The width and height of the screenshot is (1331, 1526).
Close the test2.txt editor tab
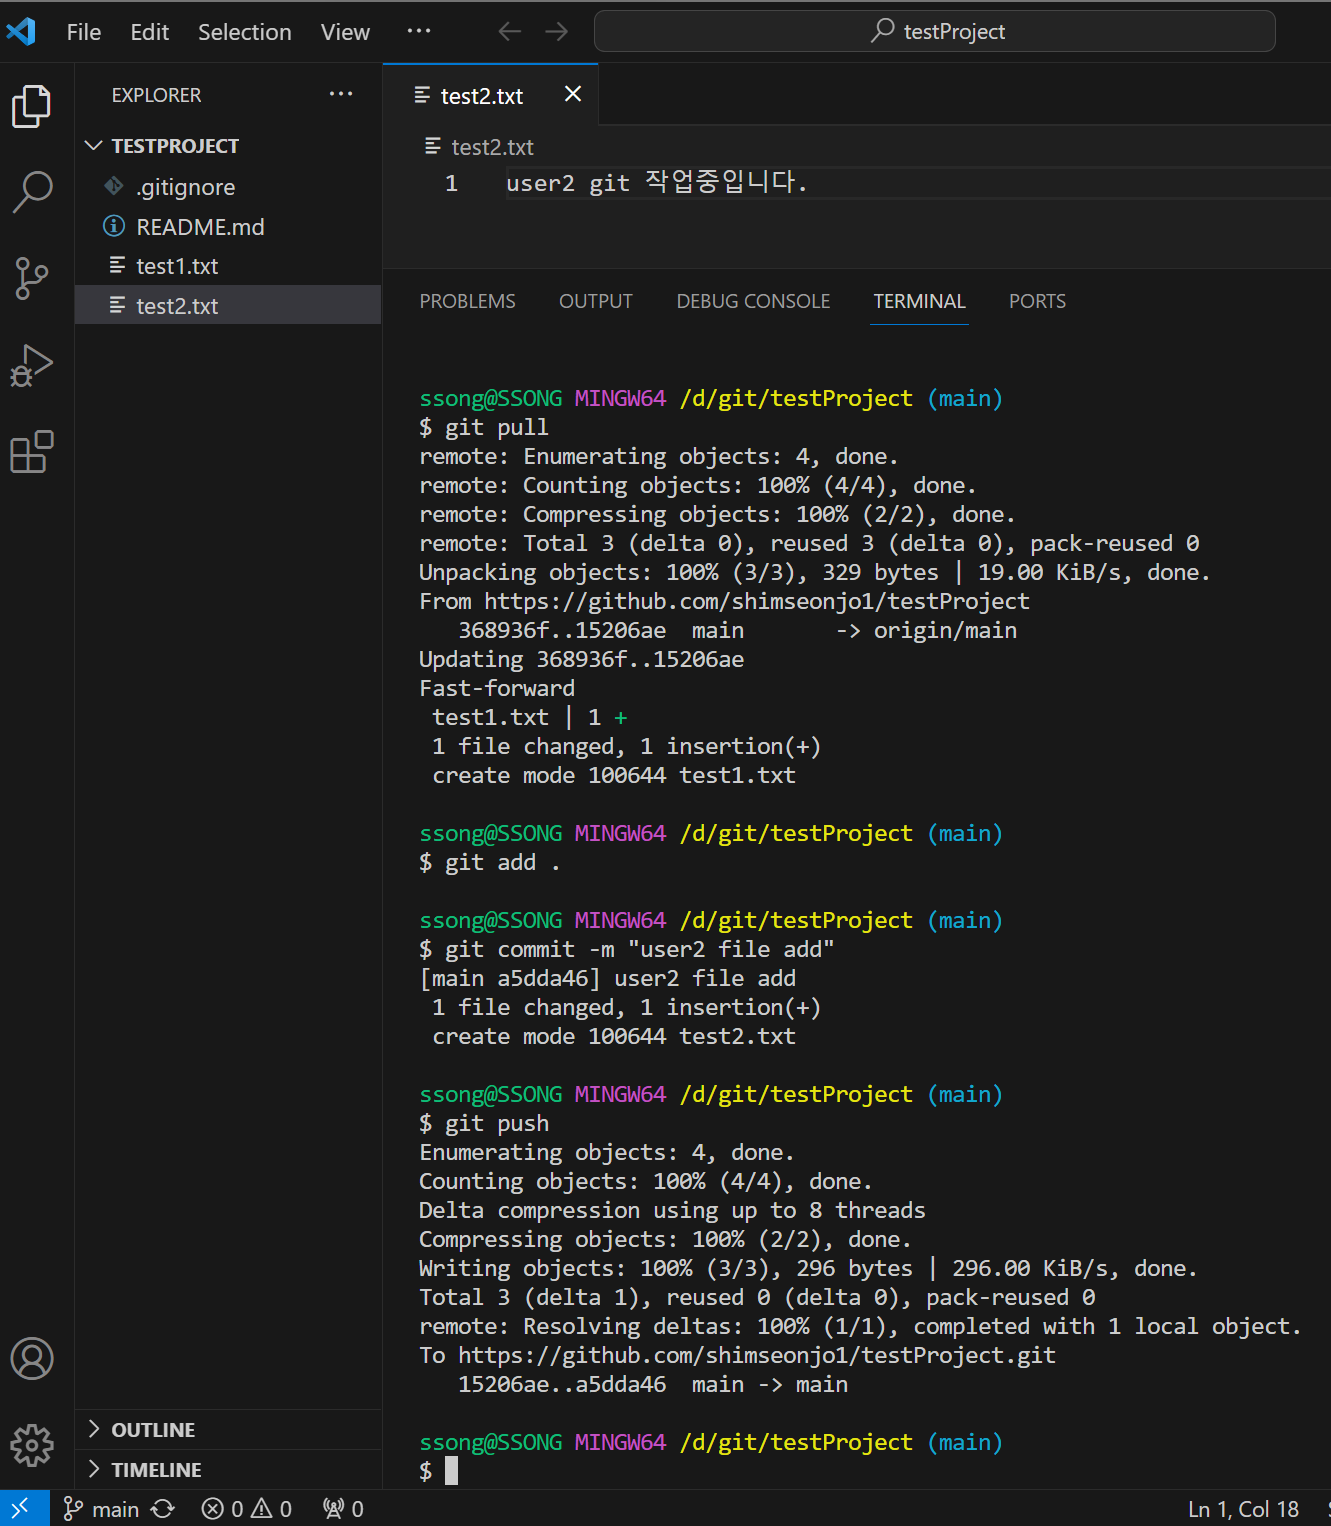(573, 94)
